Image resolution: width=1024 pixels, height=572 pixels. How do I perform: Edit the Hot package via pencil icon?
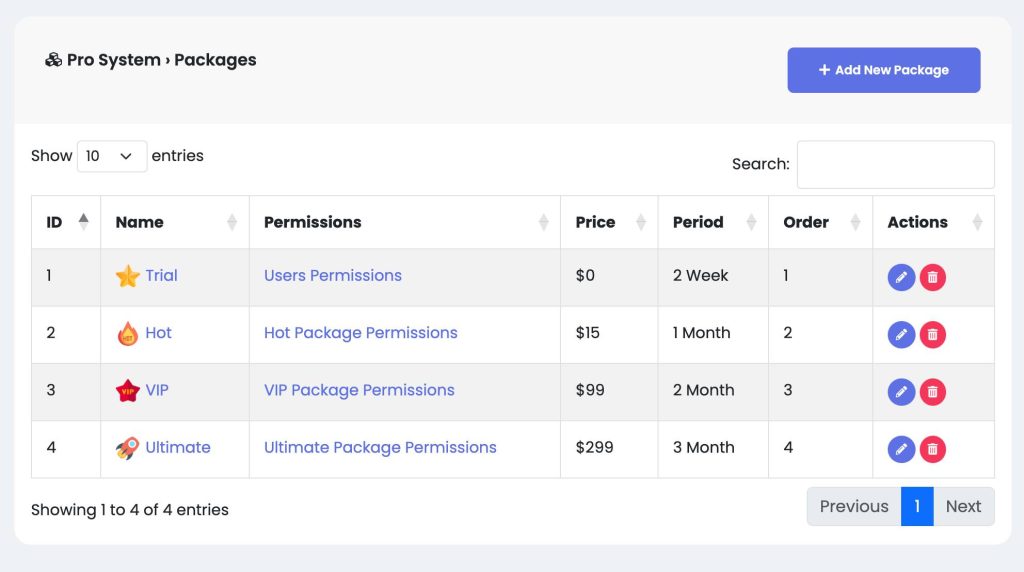(901, 335)
